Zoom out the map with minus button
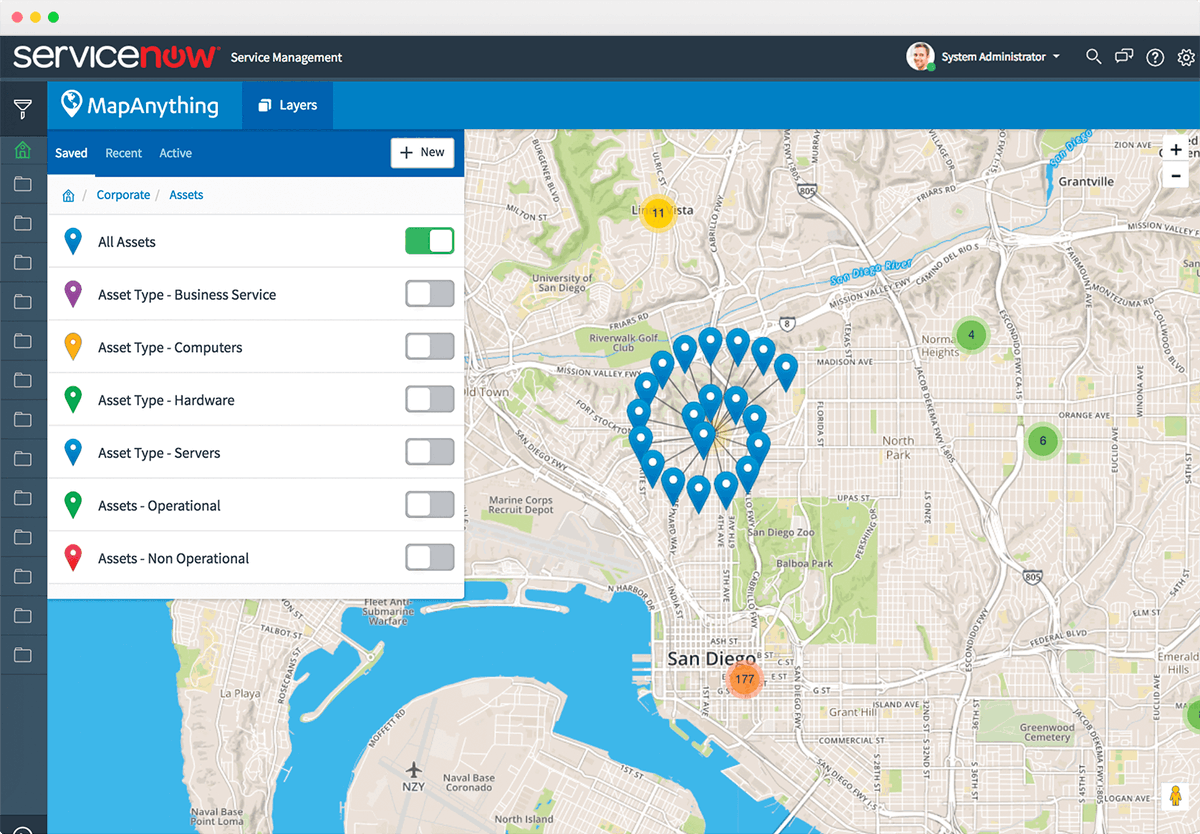Screen dimensions: 1200x834 (1176, 175)
